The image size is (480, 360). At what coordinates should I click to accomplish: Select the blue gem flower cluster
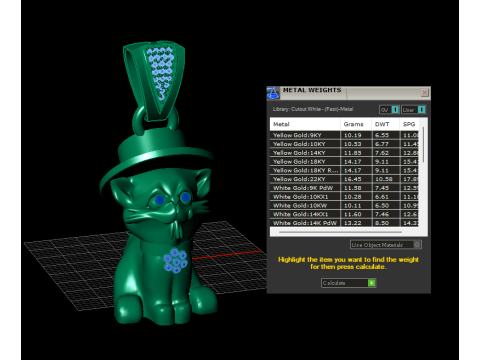click(x=175, y=260)
